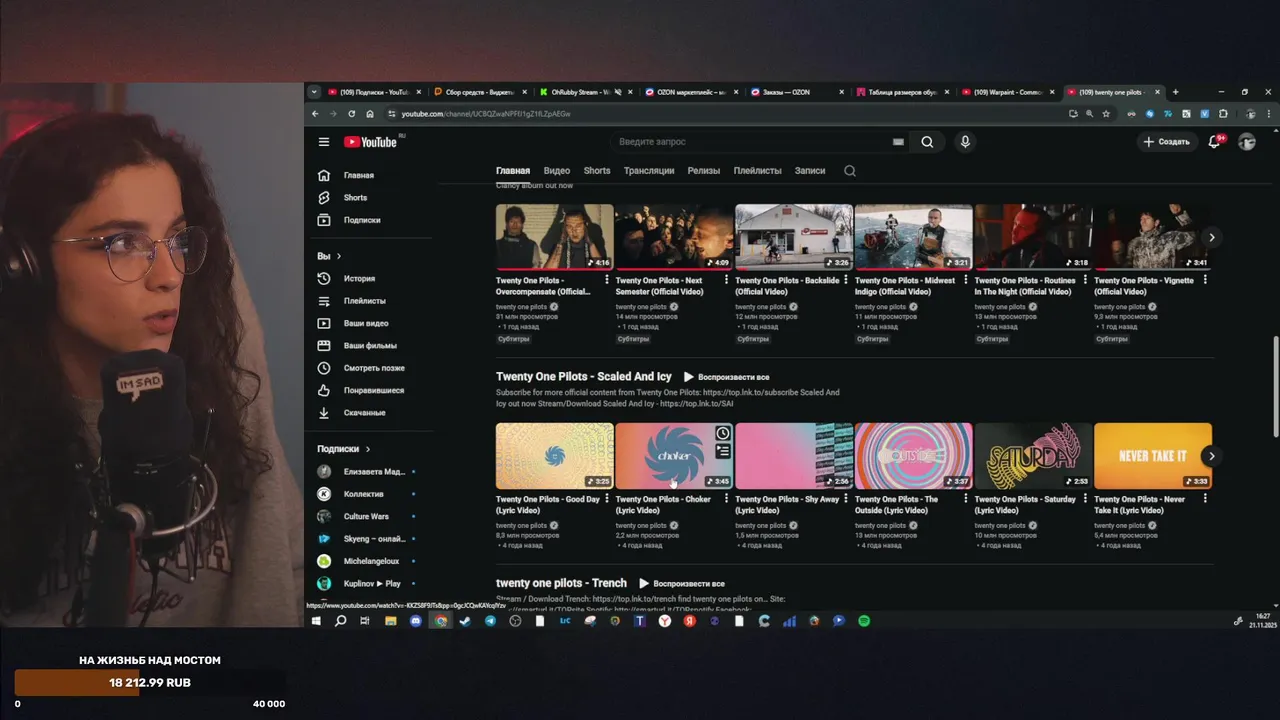The image size is (1280, 720).
Task: Click the YouTube logo
Action: point(371,142)
